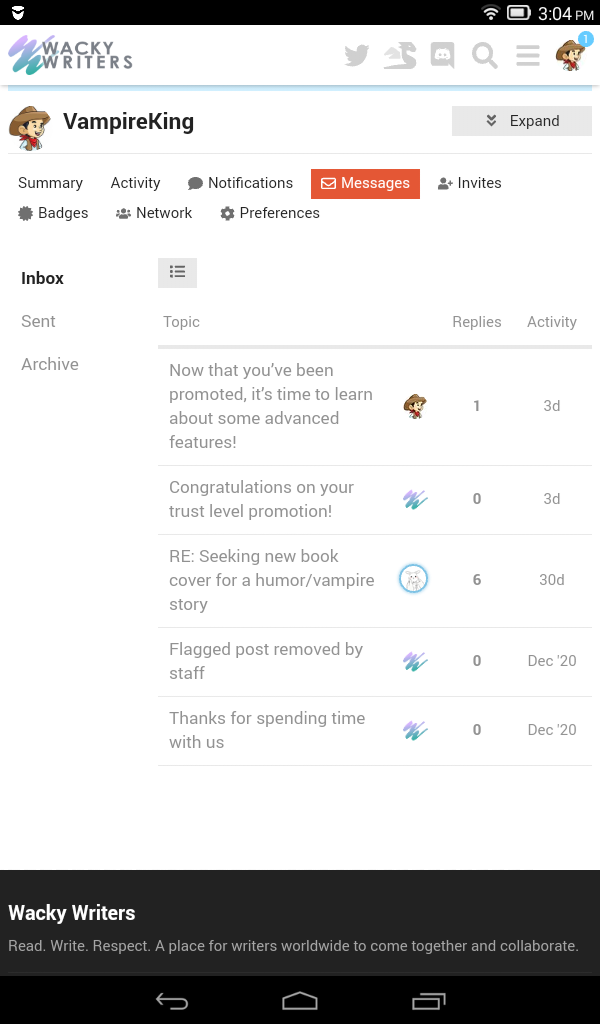600x1024 pixels.
Task: Open the Invites tab
Action: point(469,183)
